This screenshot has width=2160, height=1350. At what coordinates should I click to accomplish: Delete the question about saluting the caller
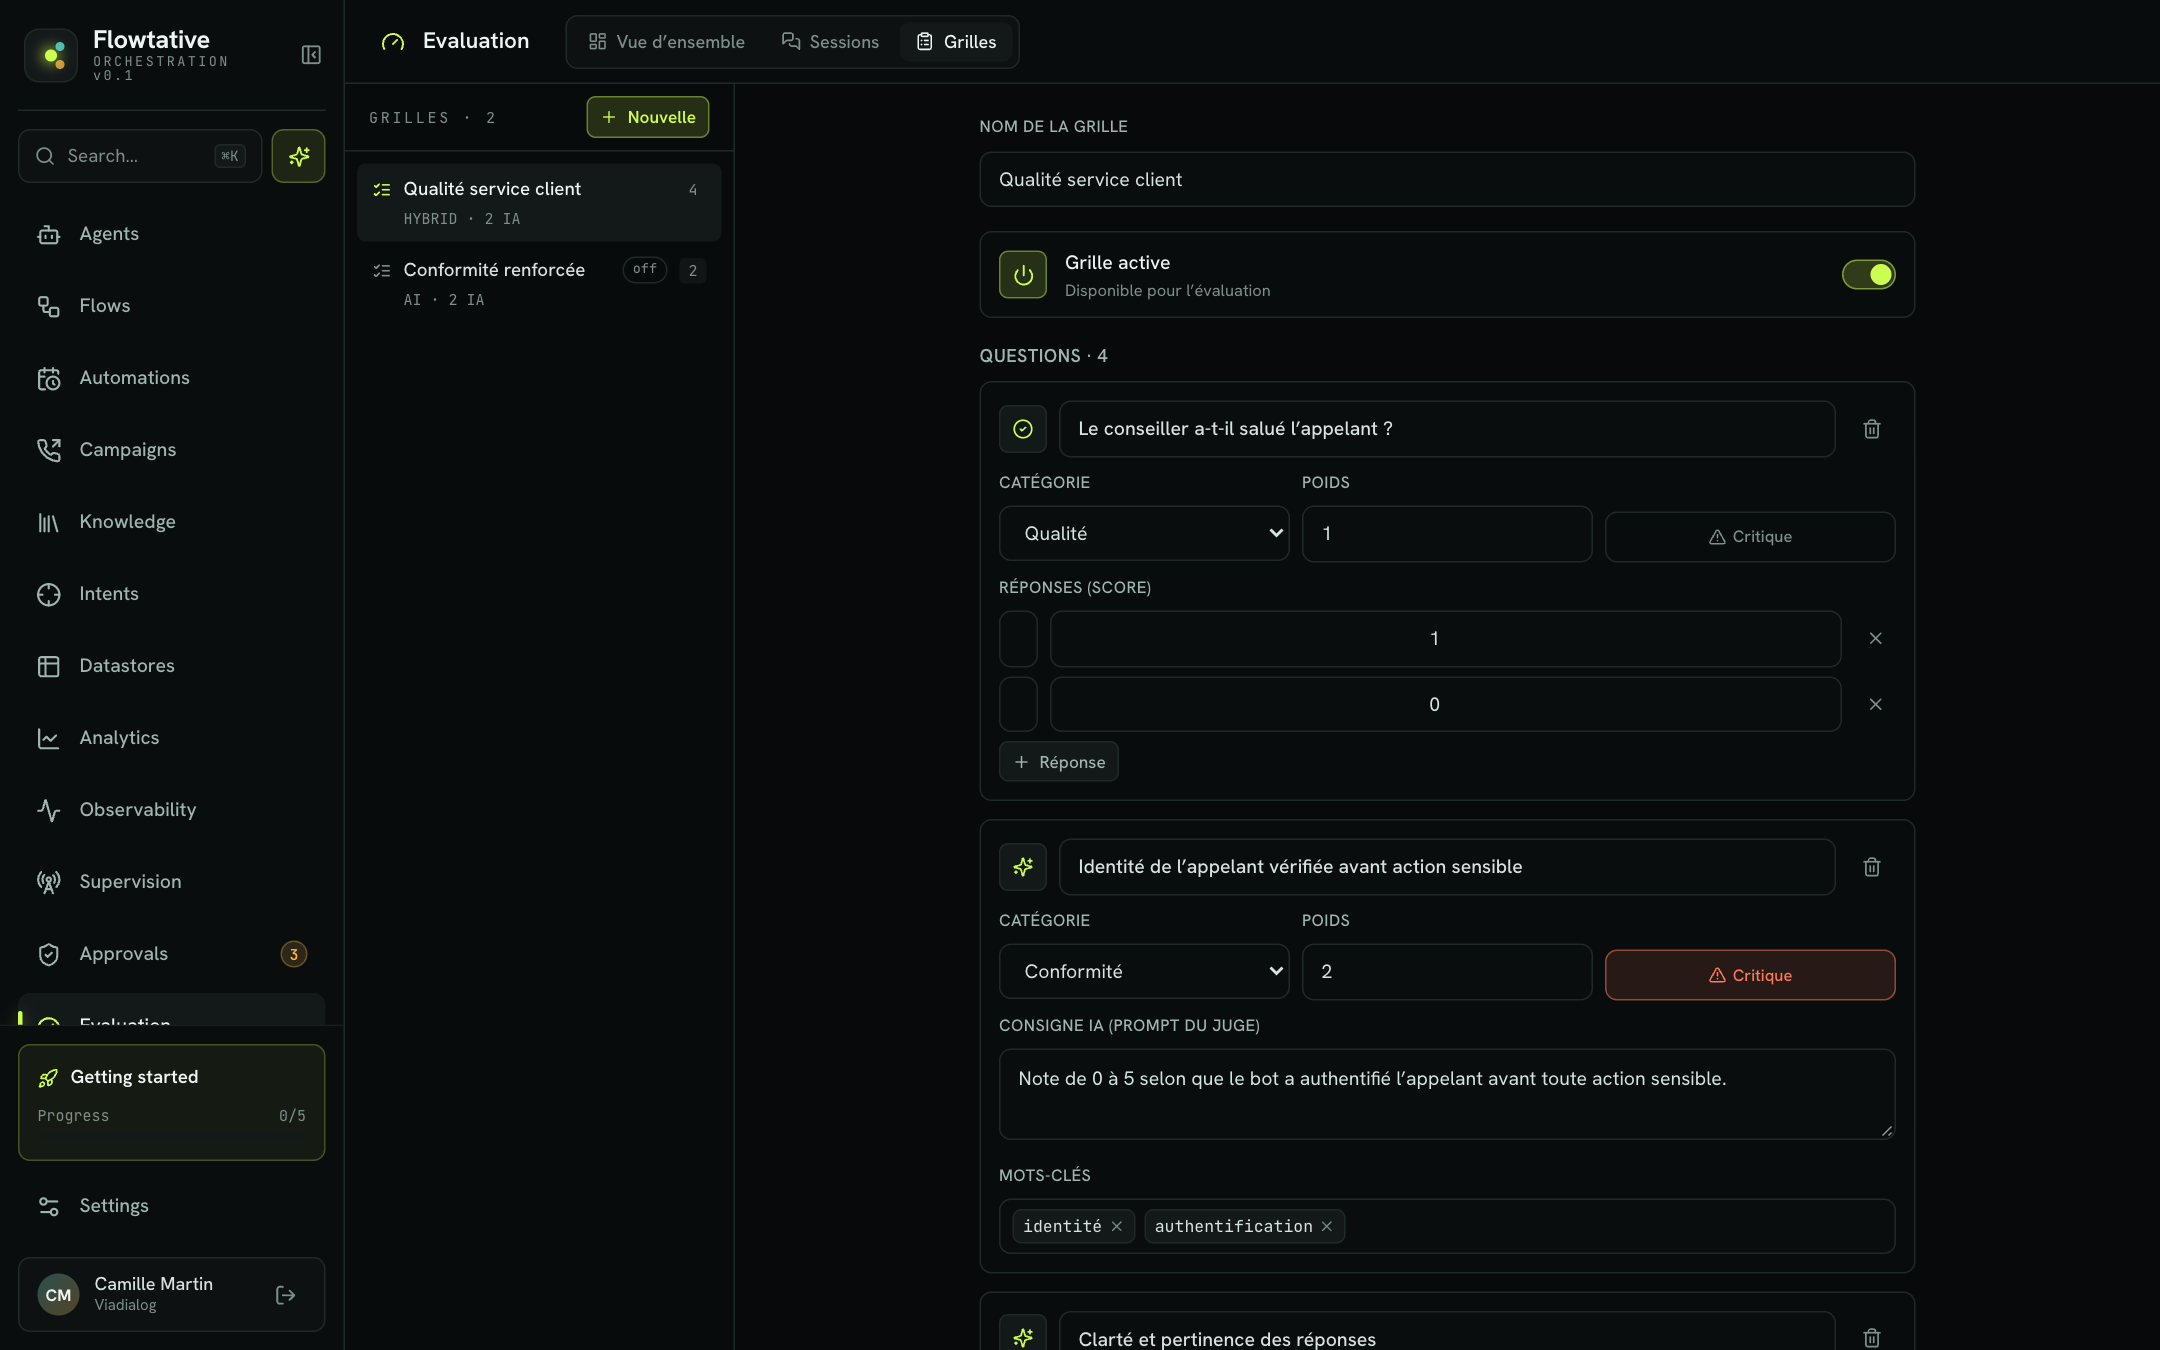point(1872,429)
